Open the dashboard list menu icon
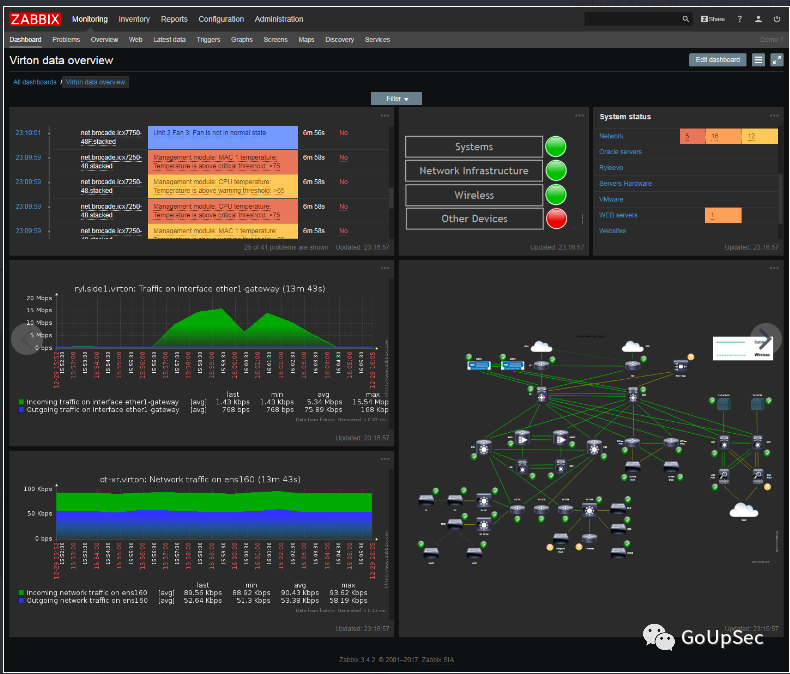 pos(758,60)
